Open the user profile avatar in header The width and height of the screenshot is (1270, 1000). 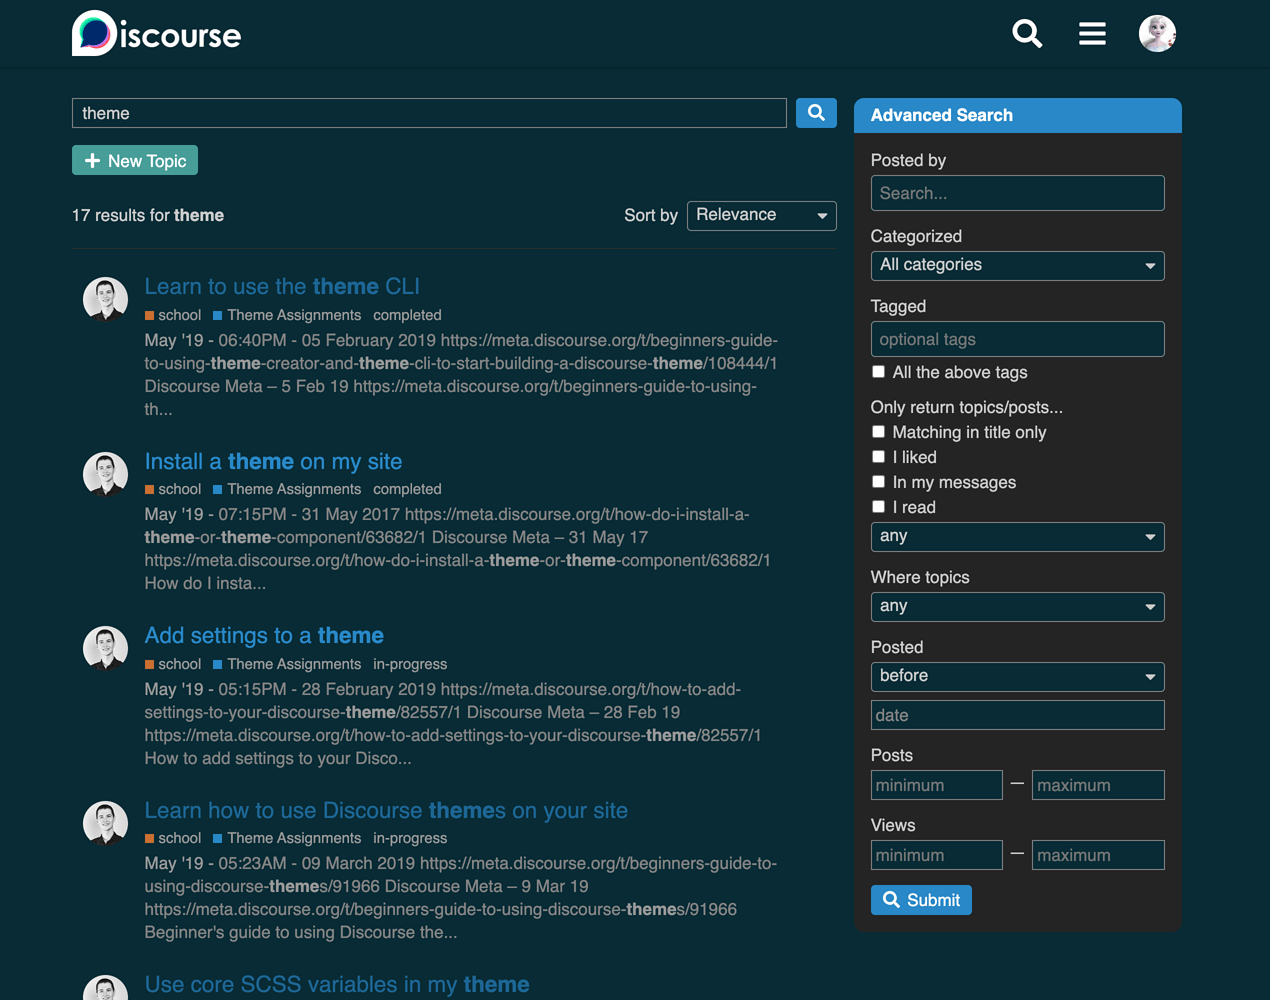coord(1157,34)
